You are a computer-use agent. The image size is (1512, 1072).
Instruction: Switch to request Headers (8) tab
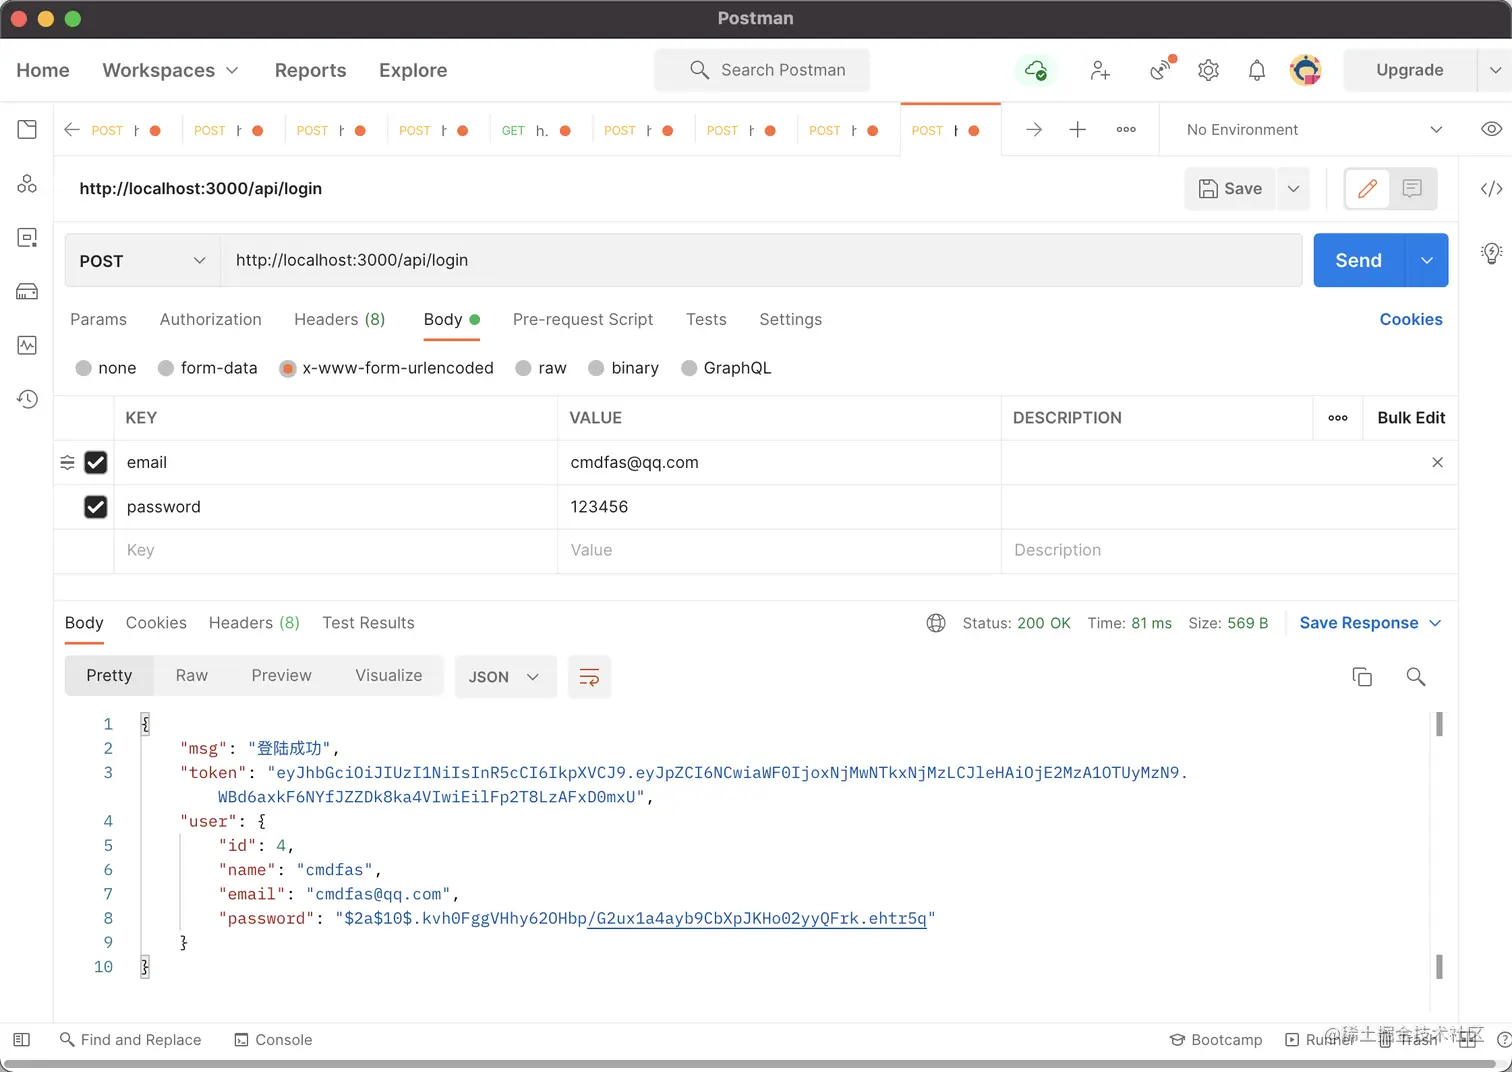339,319
